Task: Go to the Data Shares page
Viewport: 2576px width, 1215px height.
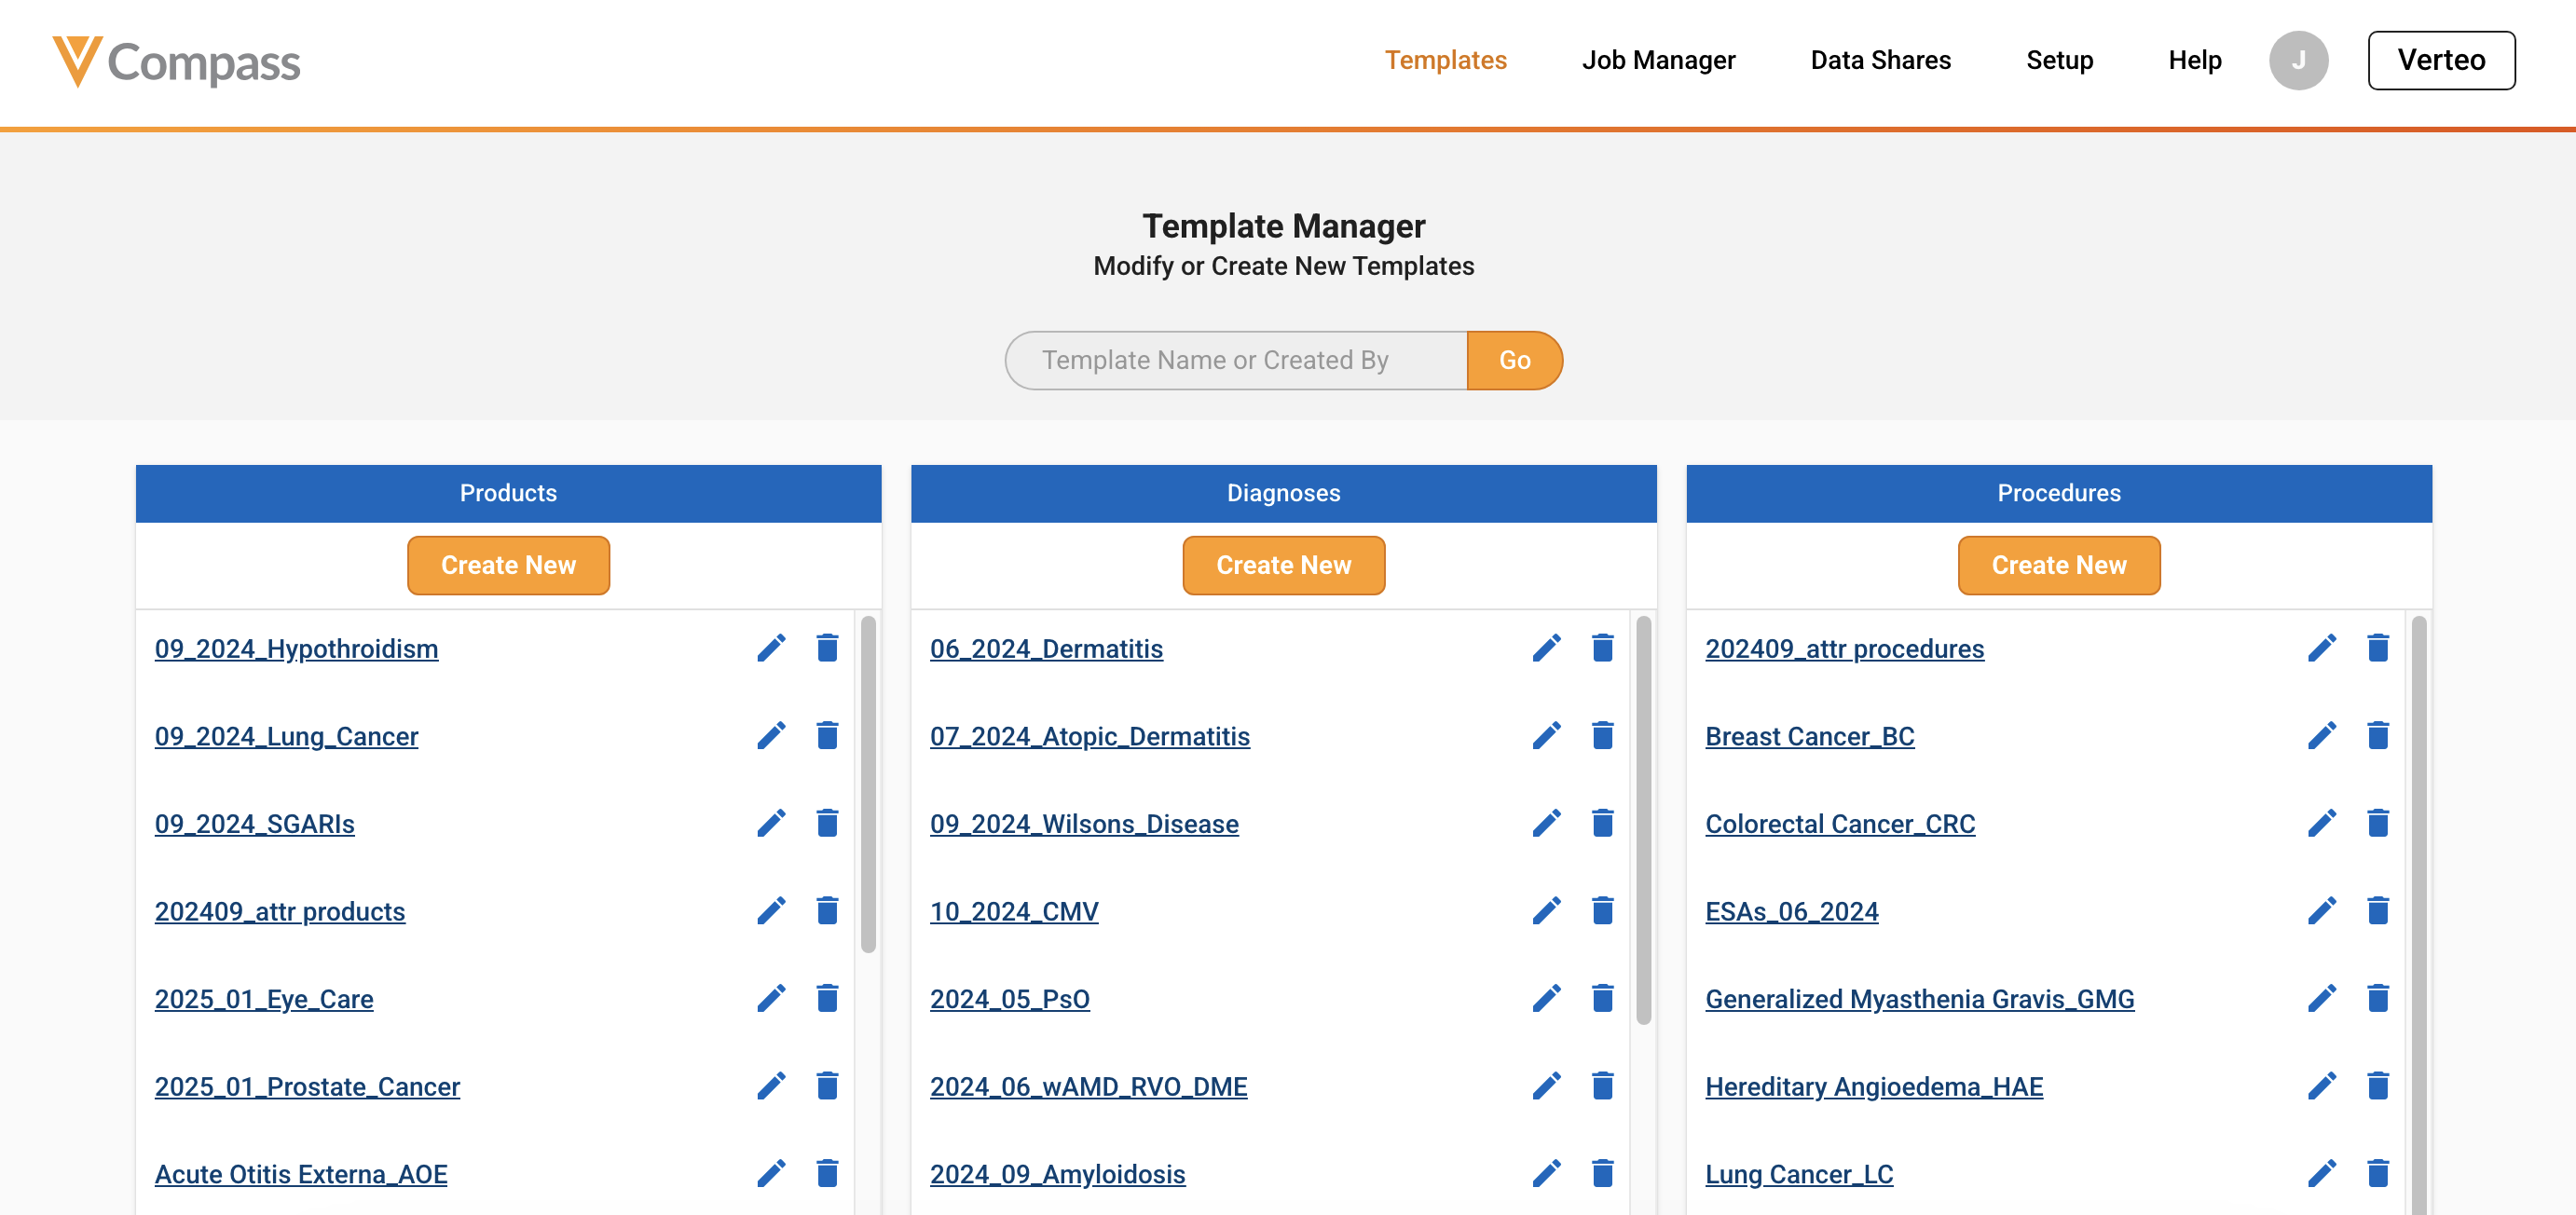Action: 1880,60
